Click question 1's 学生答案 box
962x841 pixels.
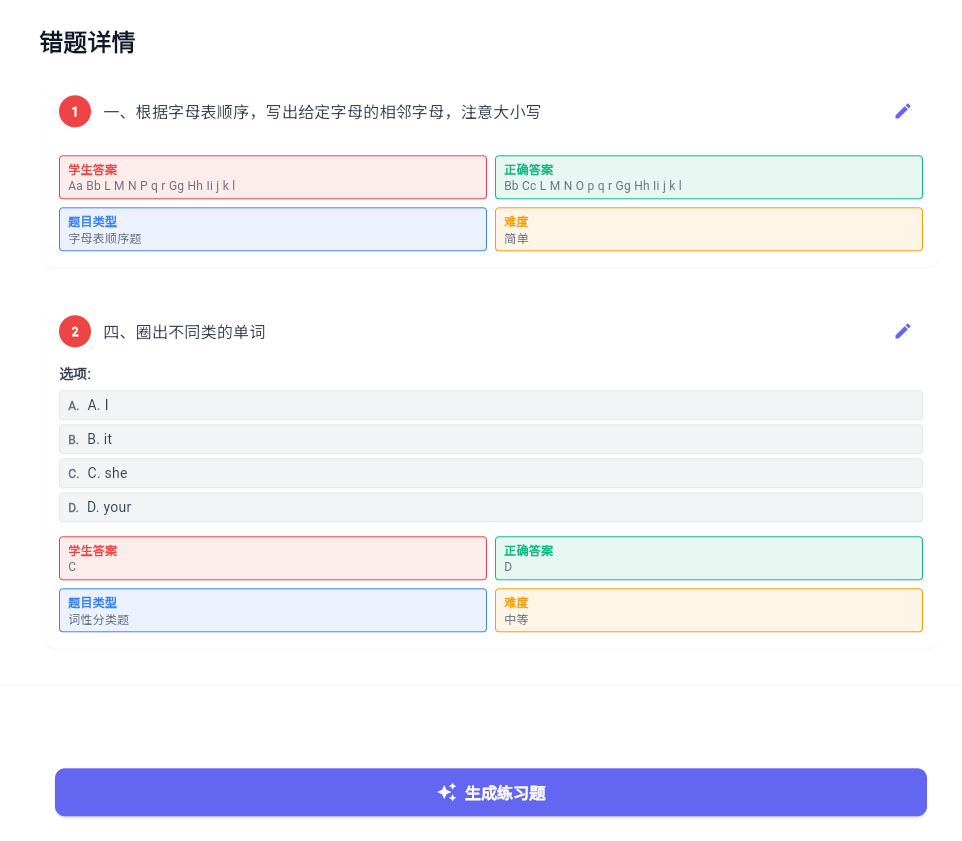click(273, 177)
